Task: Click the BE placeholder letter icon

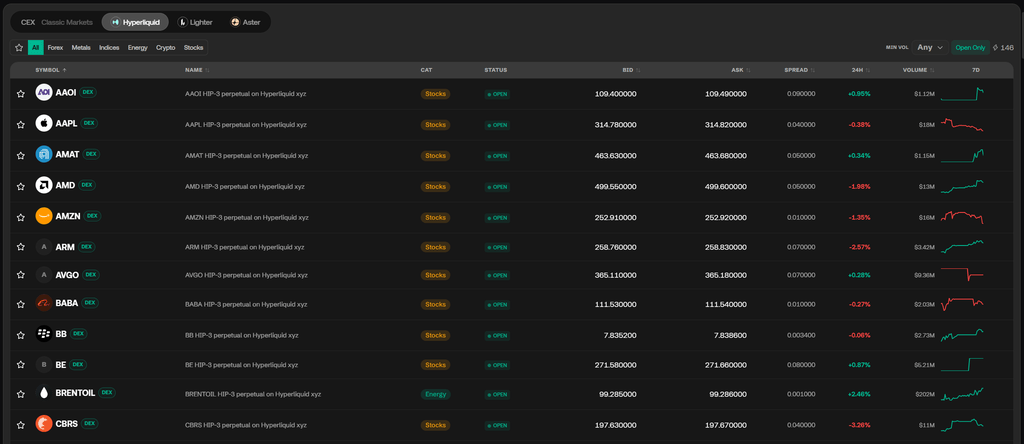Action: click(44, 364)
